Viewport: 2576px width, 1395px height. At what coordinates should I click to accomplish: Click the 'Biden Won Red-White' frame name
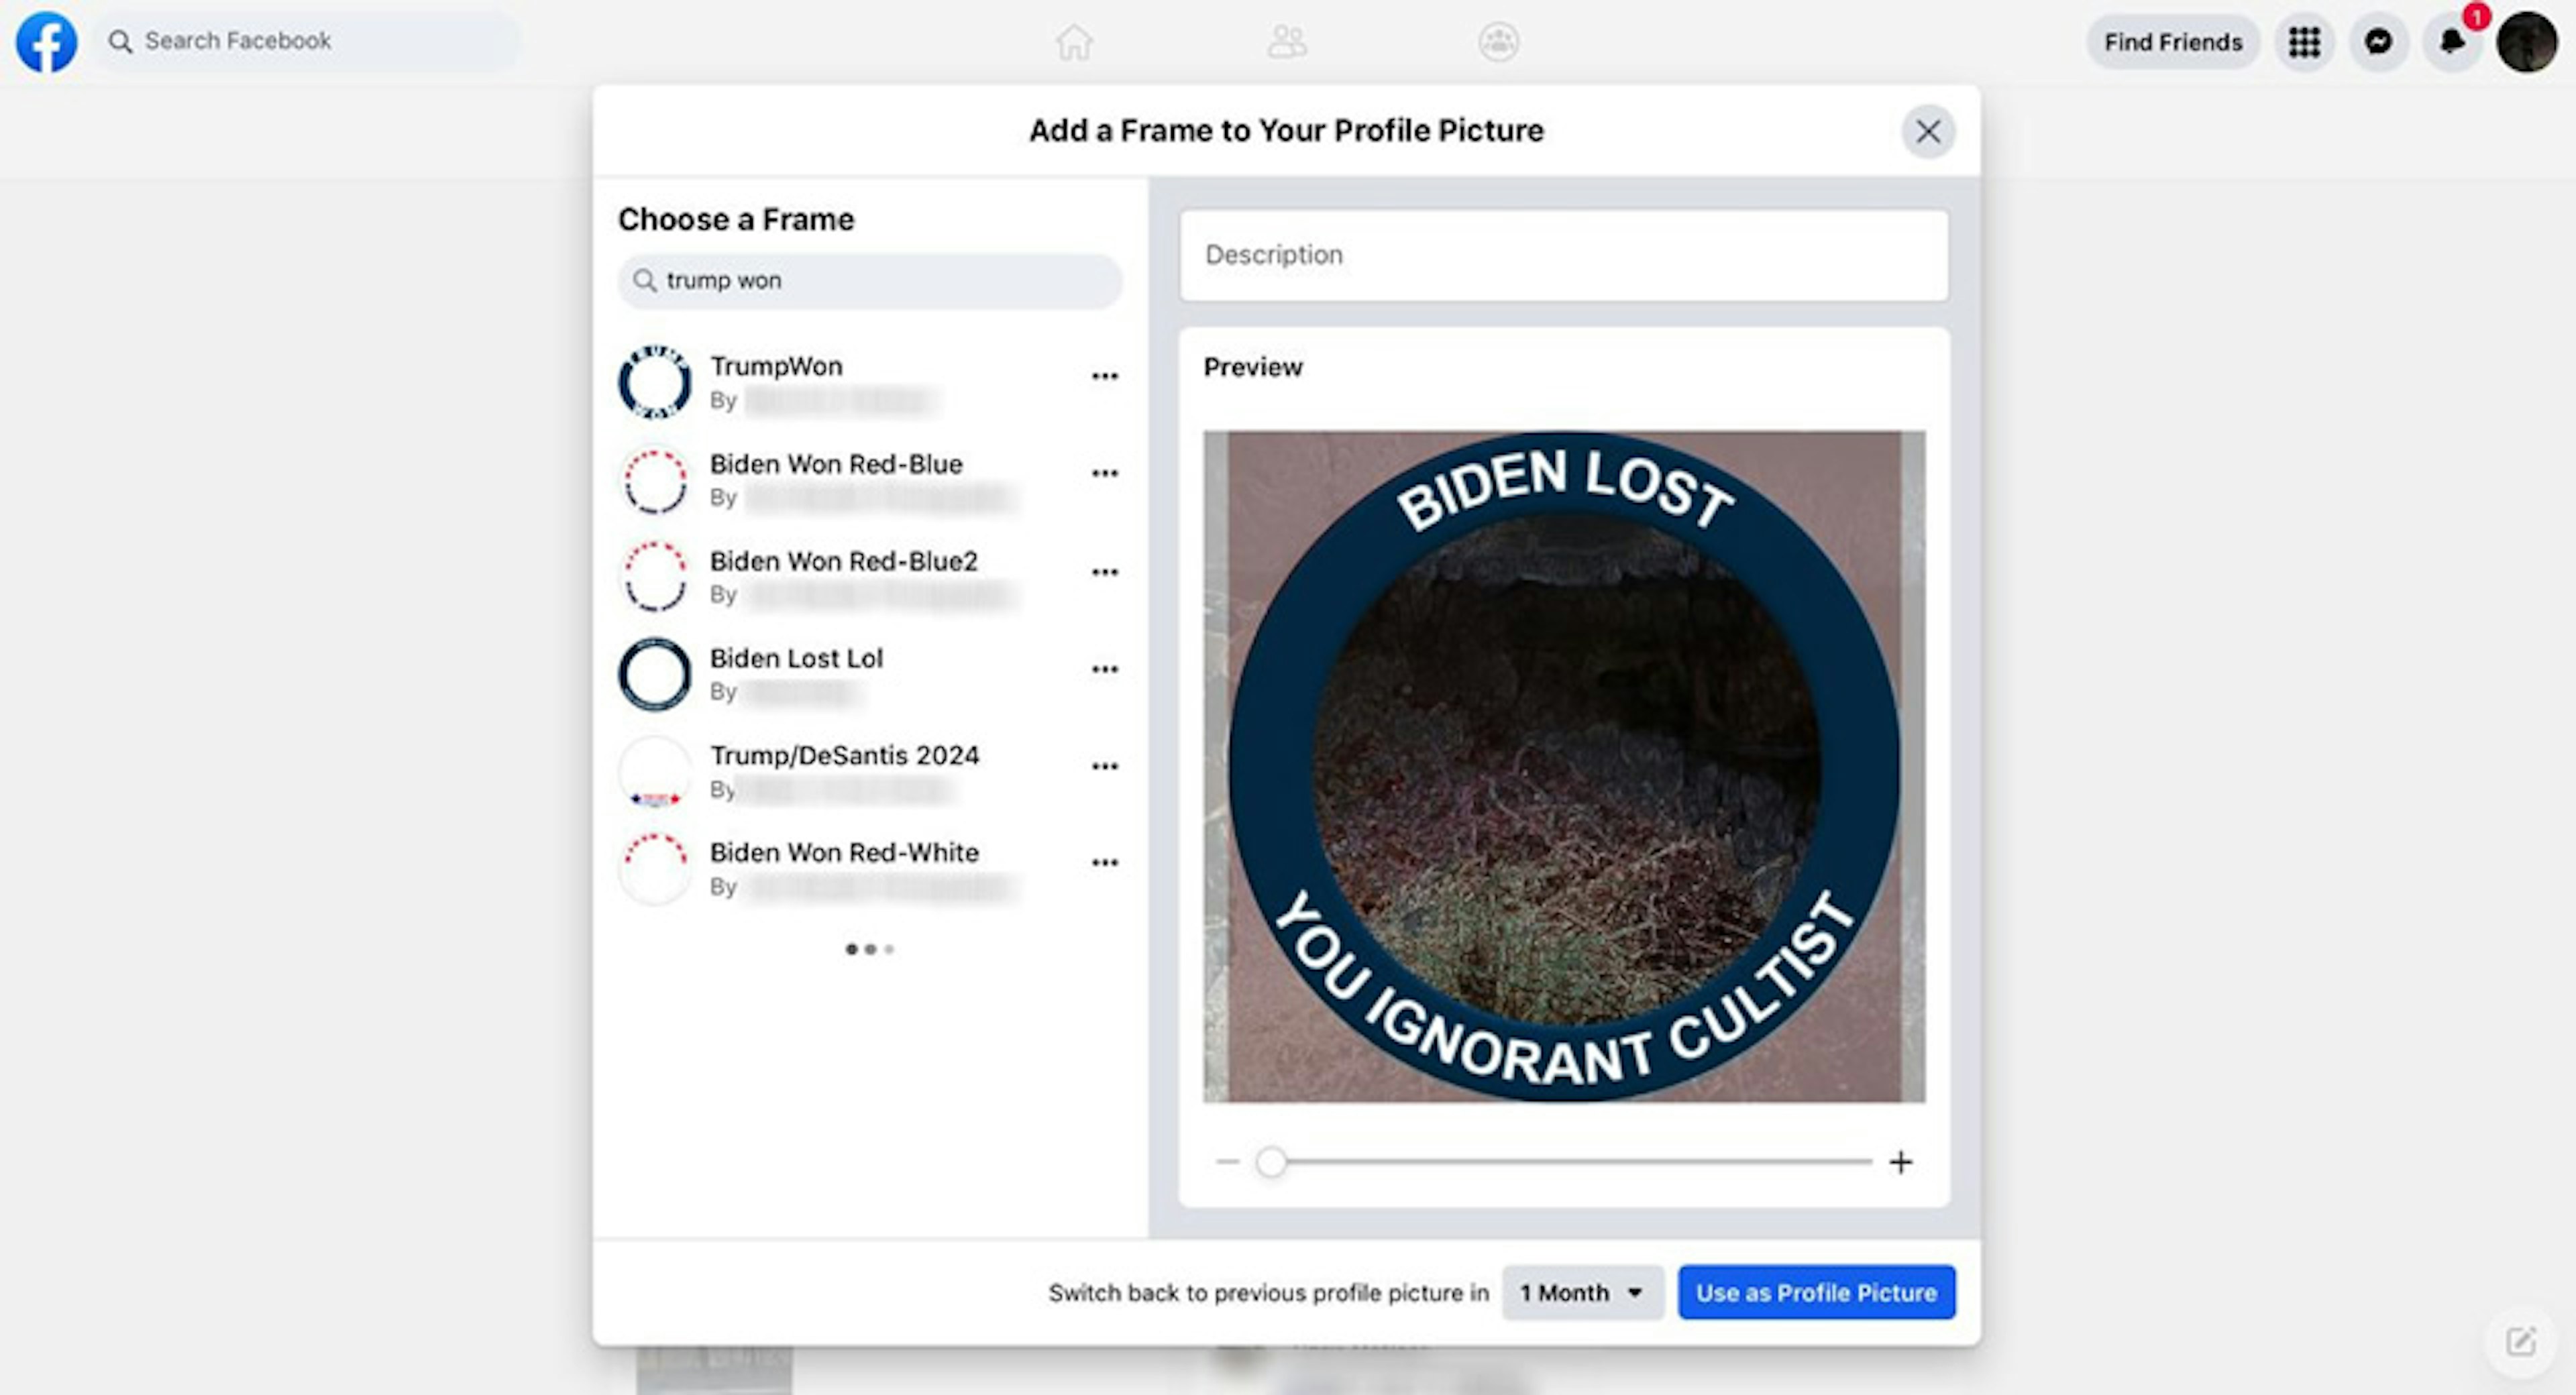[844, 852]
